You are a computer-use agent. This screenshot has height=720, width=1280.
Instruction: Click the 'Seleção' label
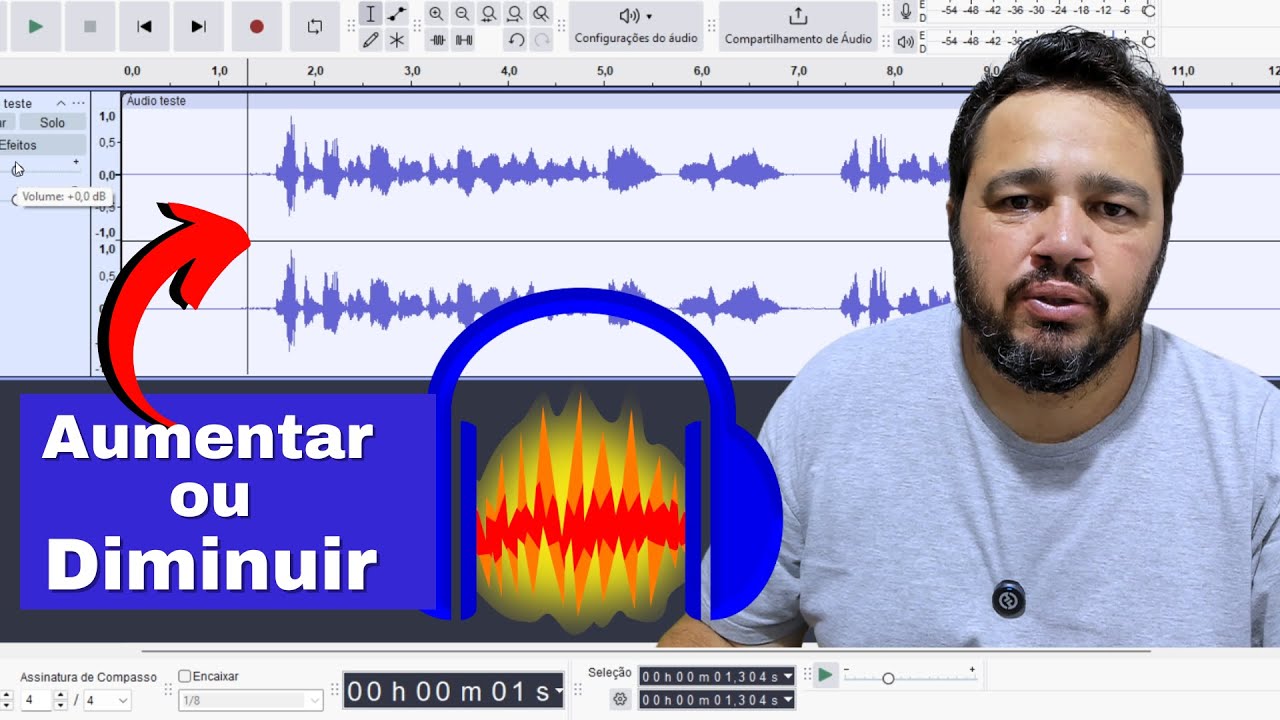tap(610, 673)
